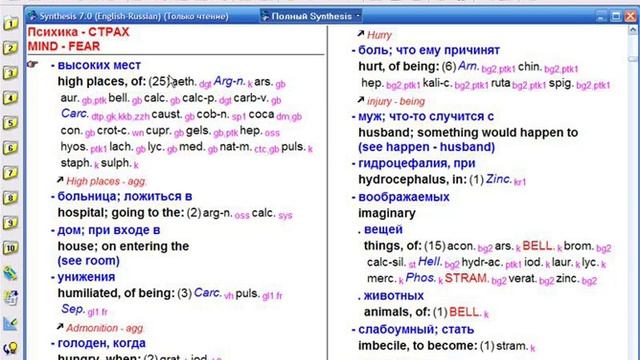This screenshot has width=640, height=360.
Task: Follow the 'injury - being' cross-reference
Action: [x=396, y=101]
